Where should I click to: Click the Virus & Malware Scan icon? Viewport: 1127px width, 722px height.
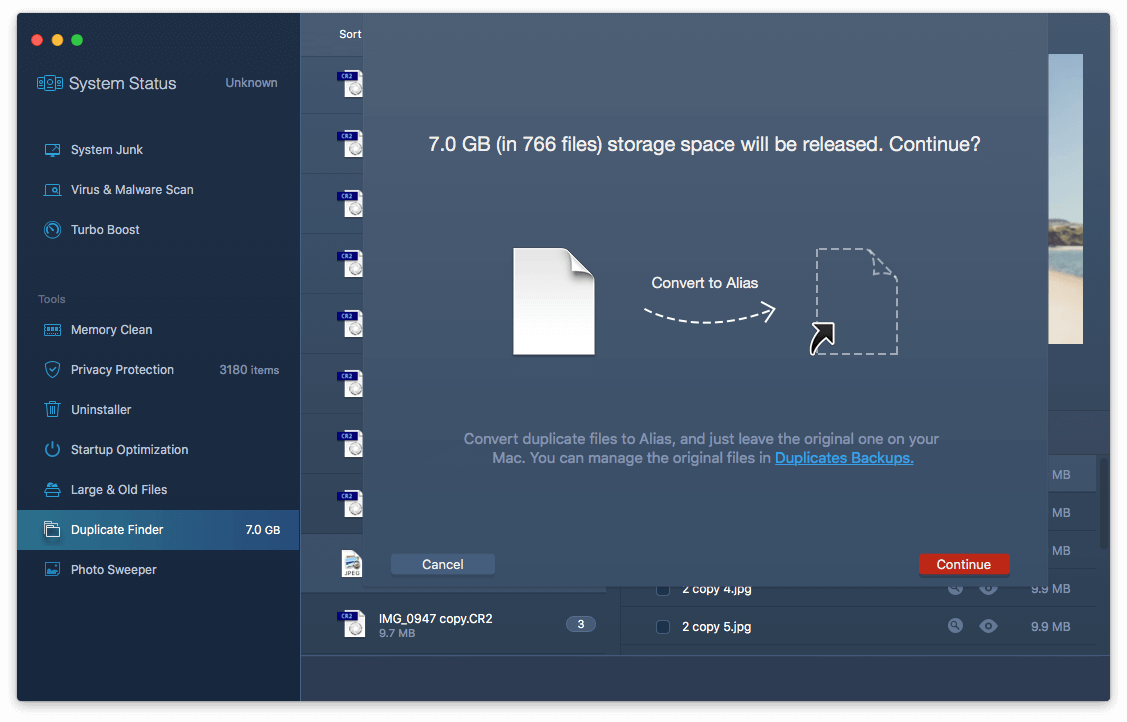point(52,190)
